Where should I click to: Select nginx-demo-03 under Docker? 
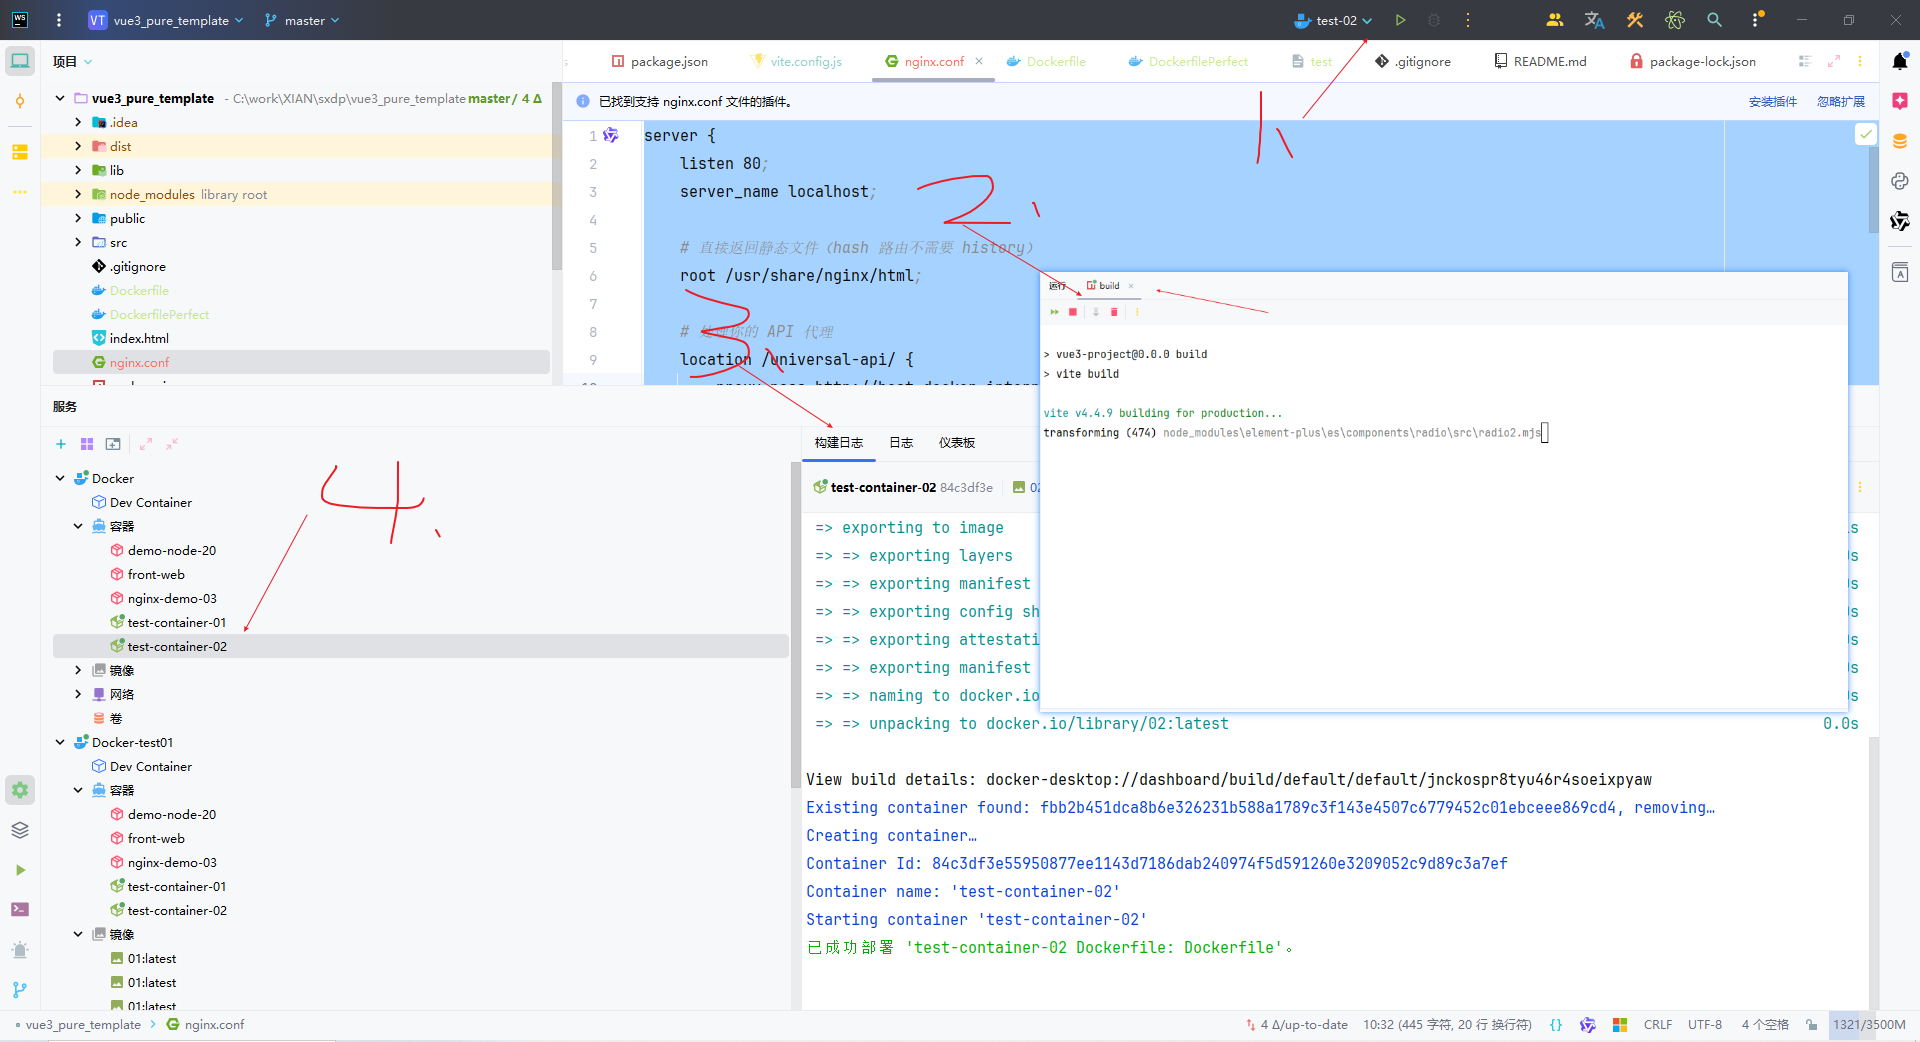click(x=171, y=598)
